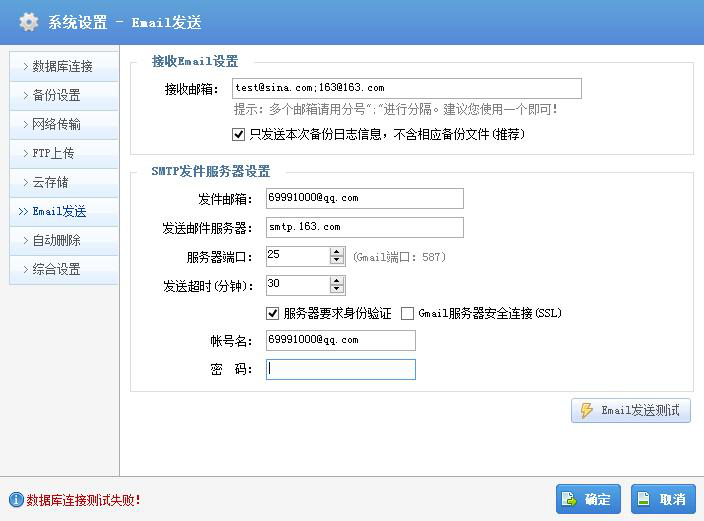Decrease 发送超时 minutes with down arrow
Viewport: 704px width, 521px height.
tap(337, 289)
